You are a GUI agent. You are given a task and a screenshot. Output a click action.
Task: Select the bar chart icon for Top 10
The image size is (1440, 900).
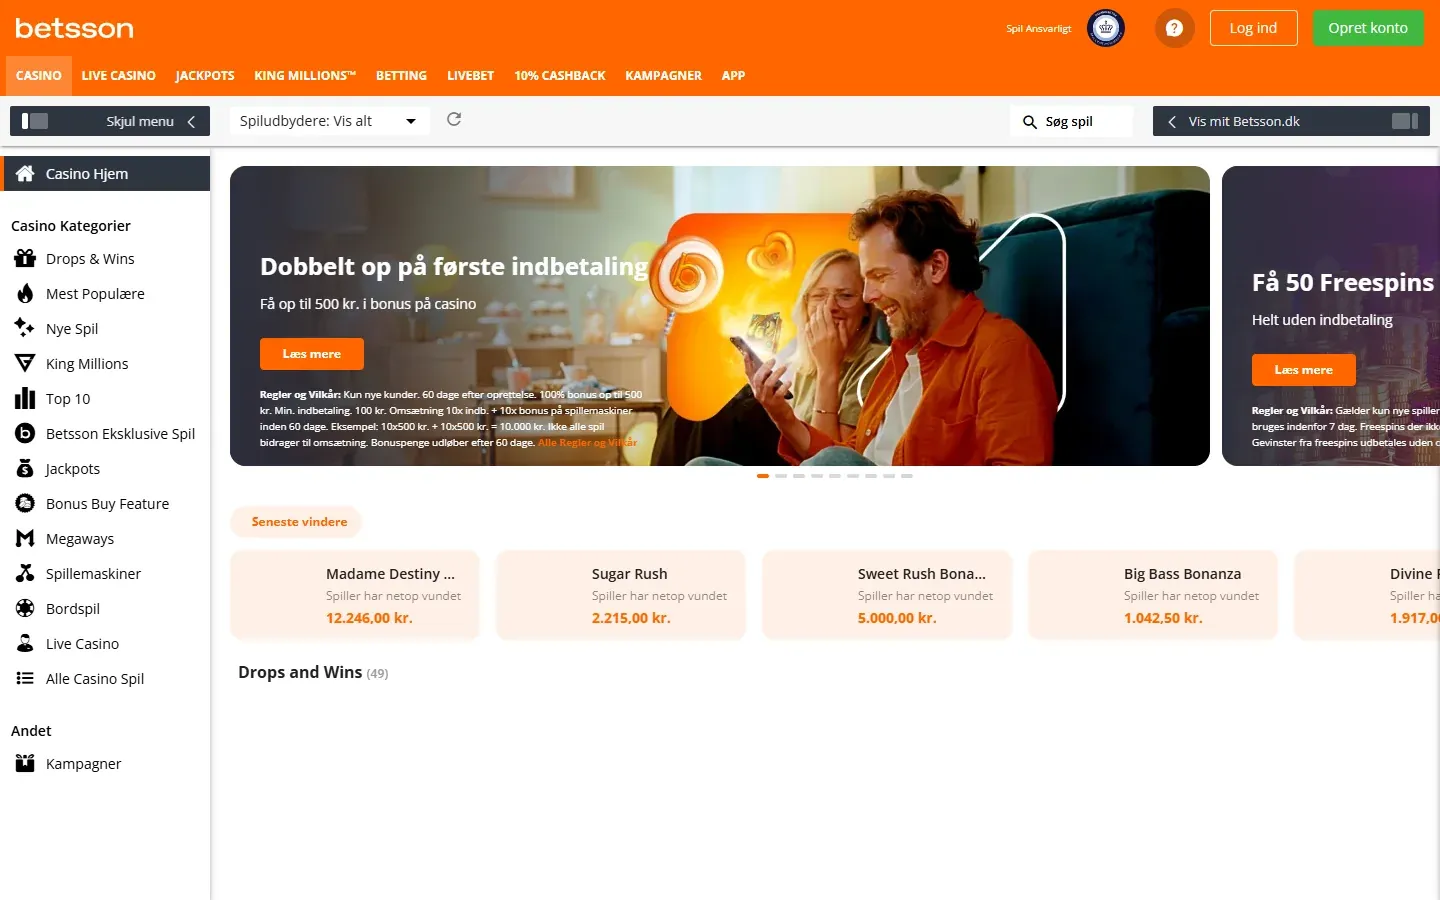coord(25,399)
